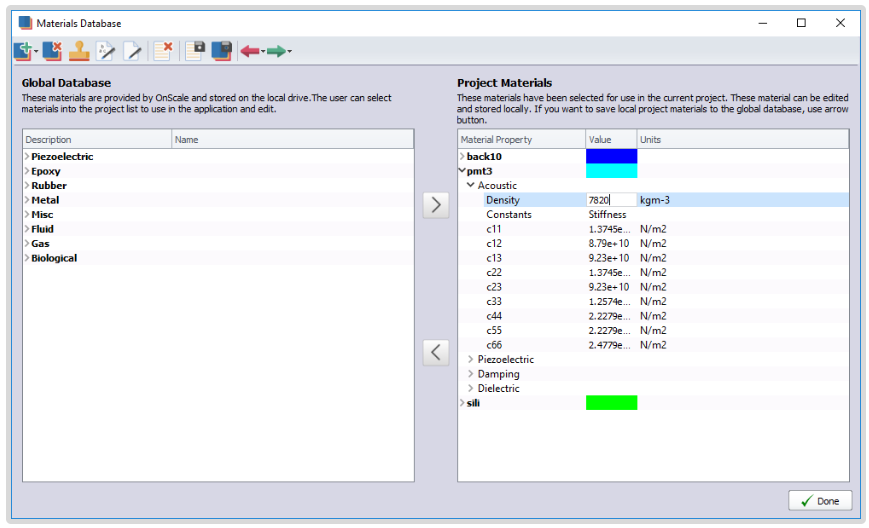Click the Units column header
The image size is (869, 528).
pos(743,140)
